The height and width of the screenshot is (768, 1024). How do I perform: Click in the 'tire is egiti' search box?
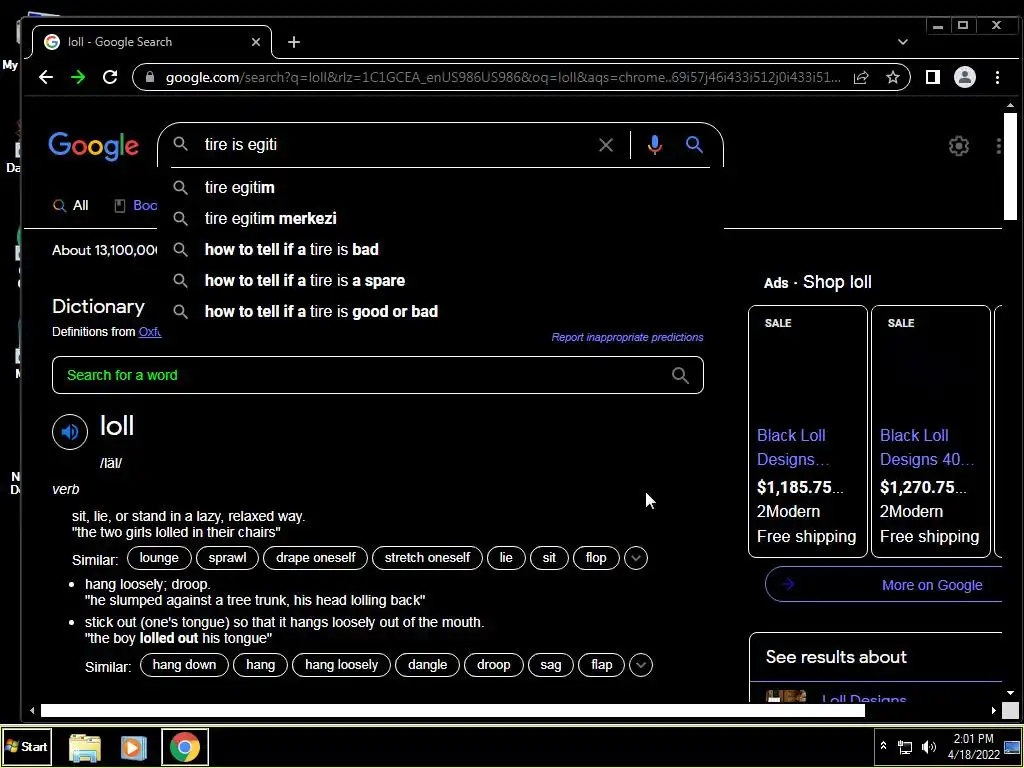point(392,144)
